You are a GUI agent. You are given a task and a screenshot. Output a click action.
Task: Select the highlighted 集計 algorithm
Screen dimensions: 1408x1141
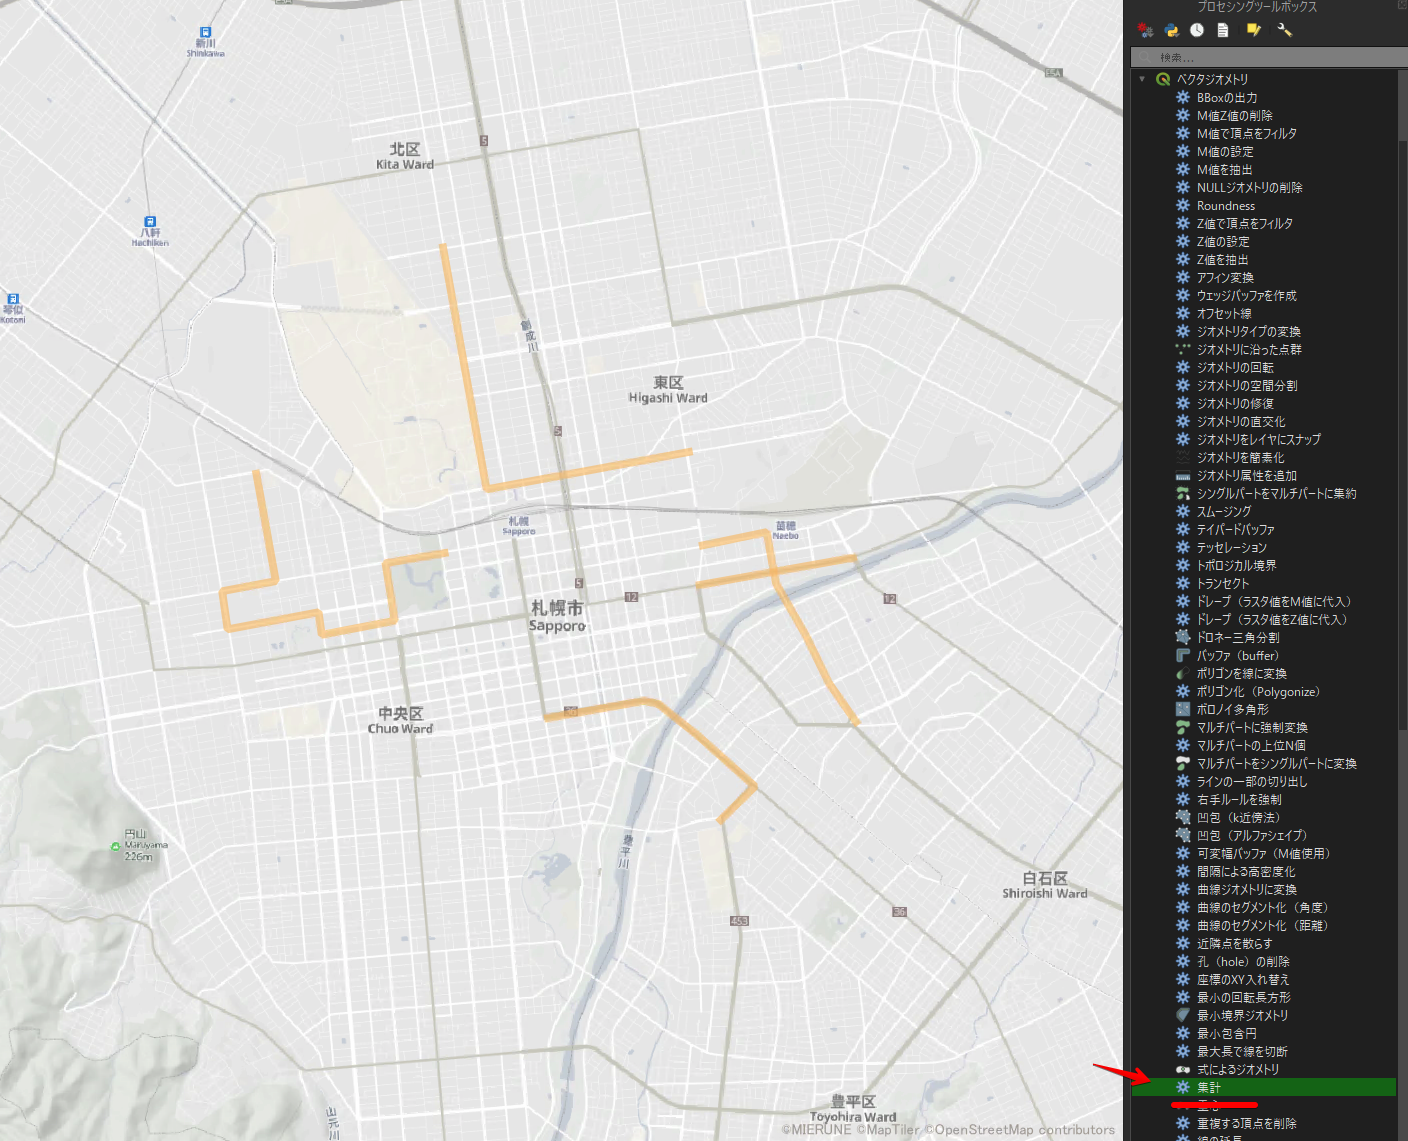tap(1263, 1087)
